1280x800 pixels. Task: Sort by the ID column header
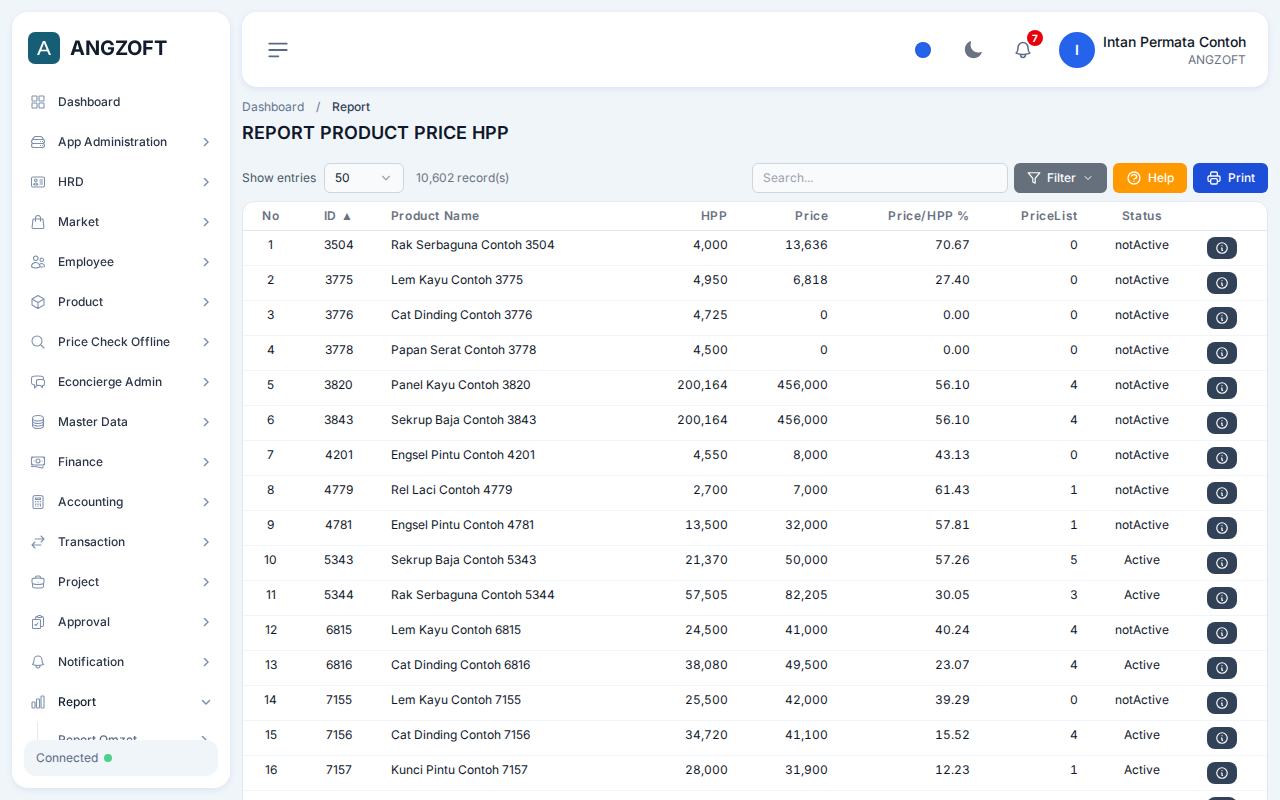(338, 216)
